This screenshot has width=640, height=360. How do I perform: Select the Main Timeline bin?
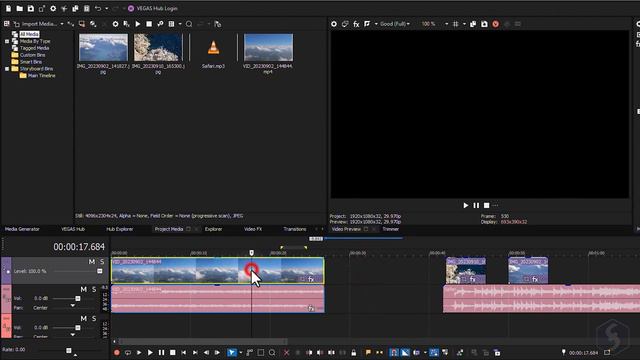[x=41, y=76]
